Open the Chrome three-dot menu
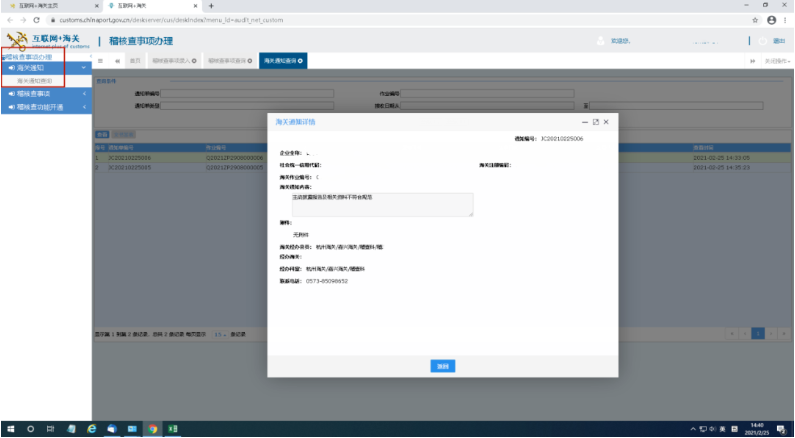Image resolution: width=795 pixels, height=438 pixels. tap(785, 20)
